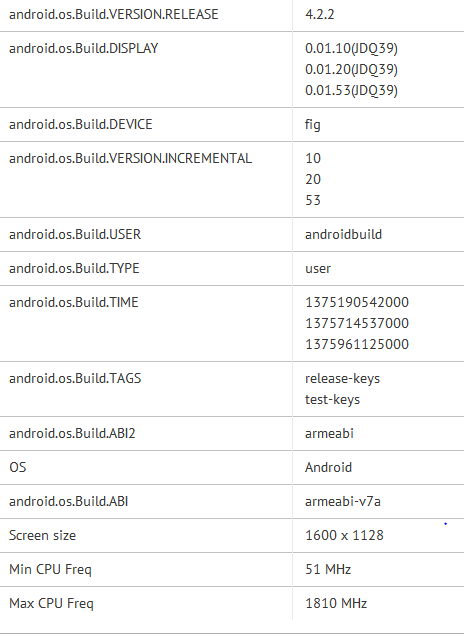Select the android.os.Build.VERSION.INCREMENTAL label
The height and width of the screenshot is (638, 464).
tap(130, 158)
